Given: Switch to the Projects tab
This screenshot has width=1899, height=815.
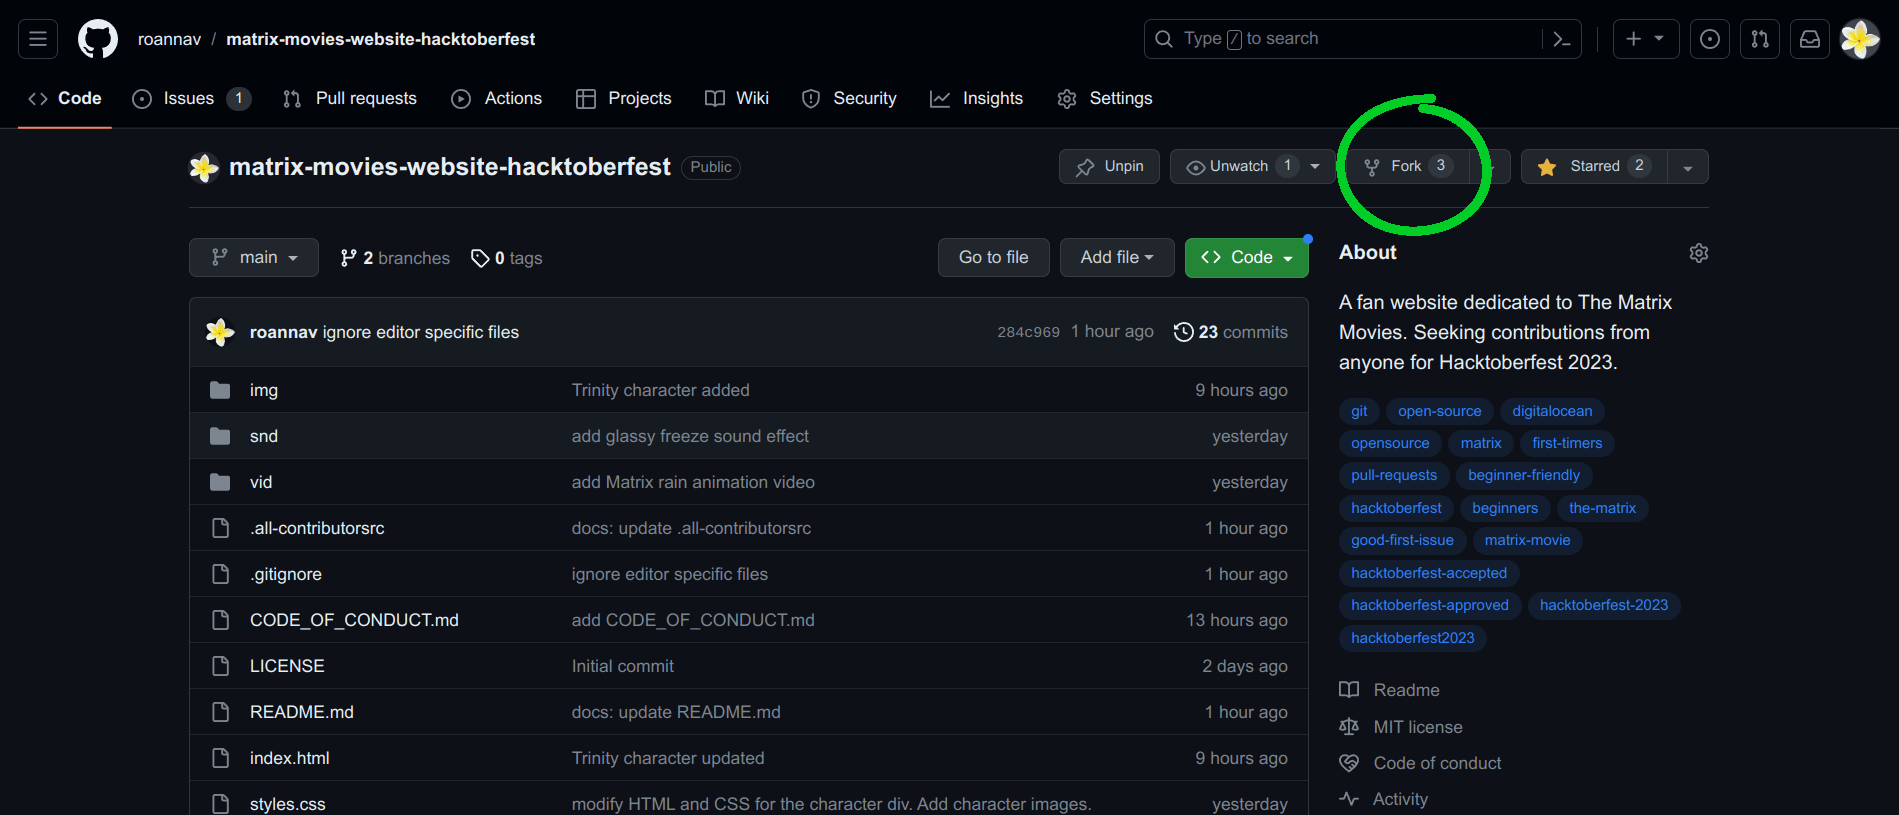Looking at the screenshot, I should (624, 98).
